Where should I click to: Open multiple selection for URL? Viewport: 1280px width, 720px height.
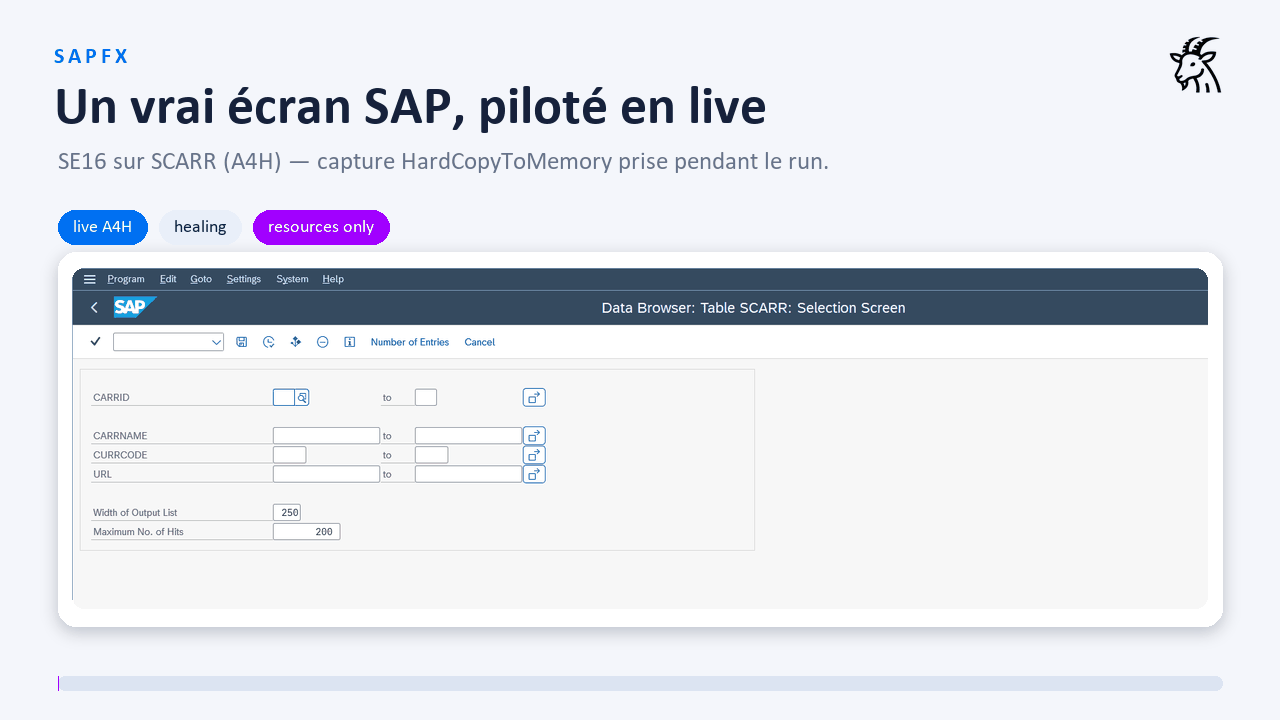coord(534,474)
